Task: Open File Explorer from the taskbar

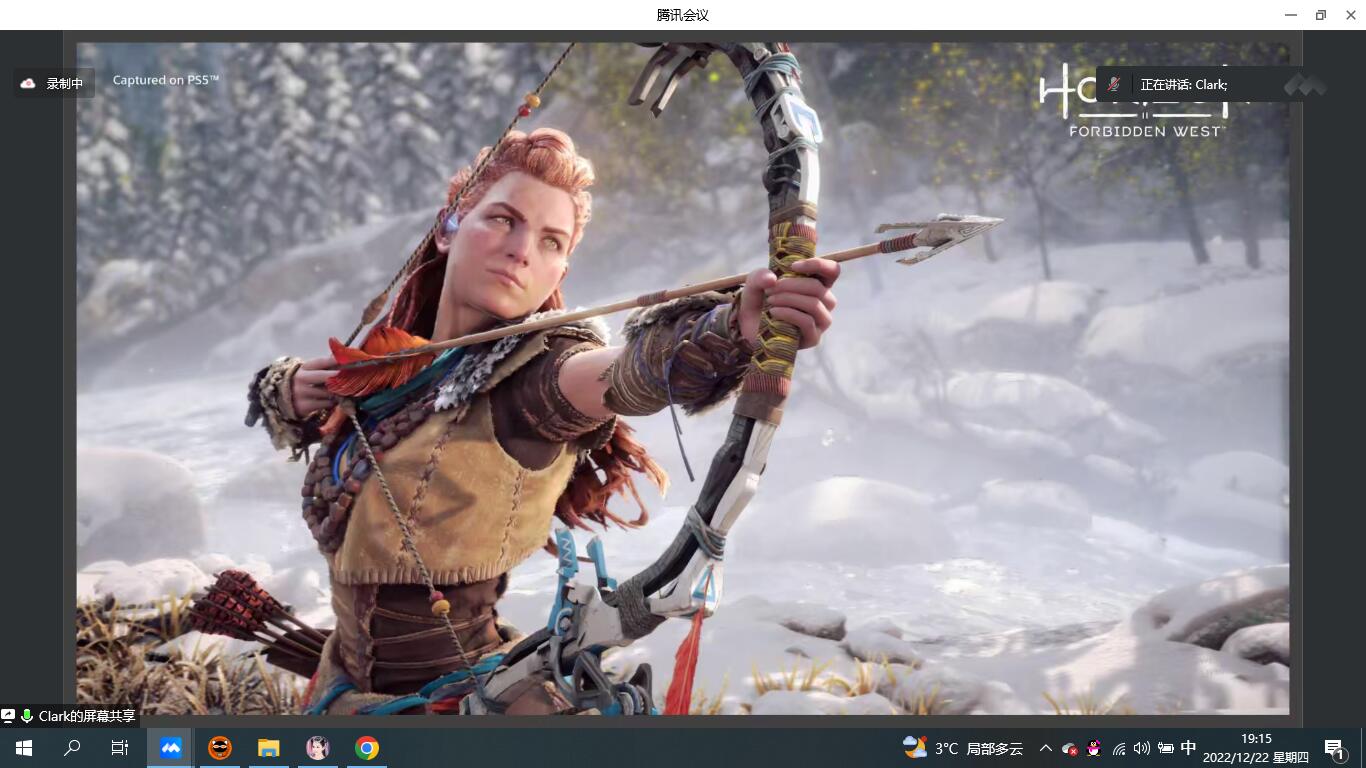Action: pos(268,748)
